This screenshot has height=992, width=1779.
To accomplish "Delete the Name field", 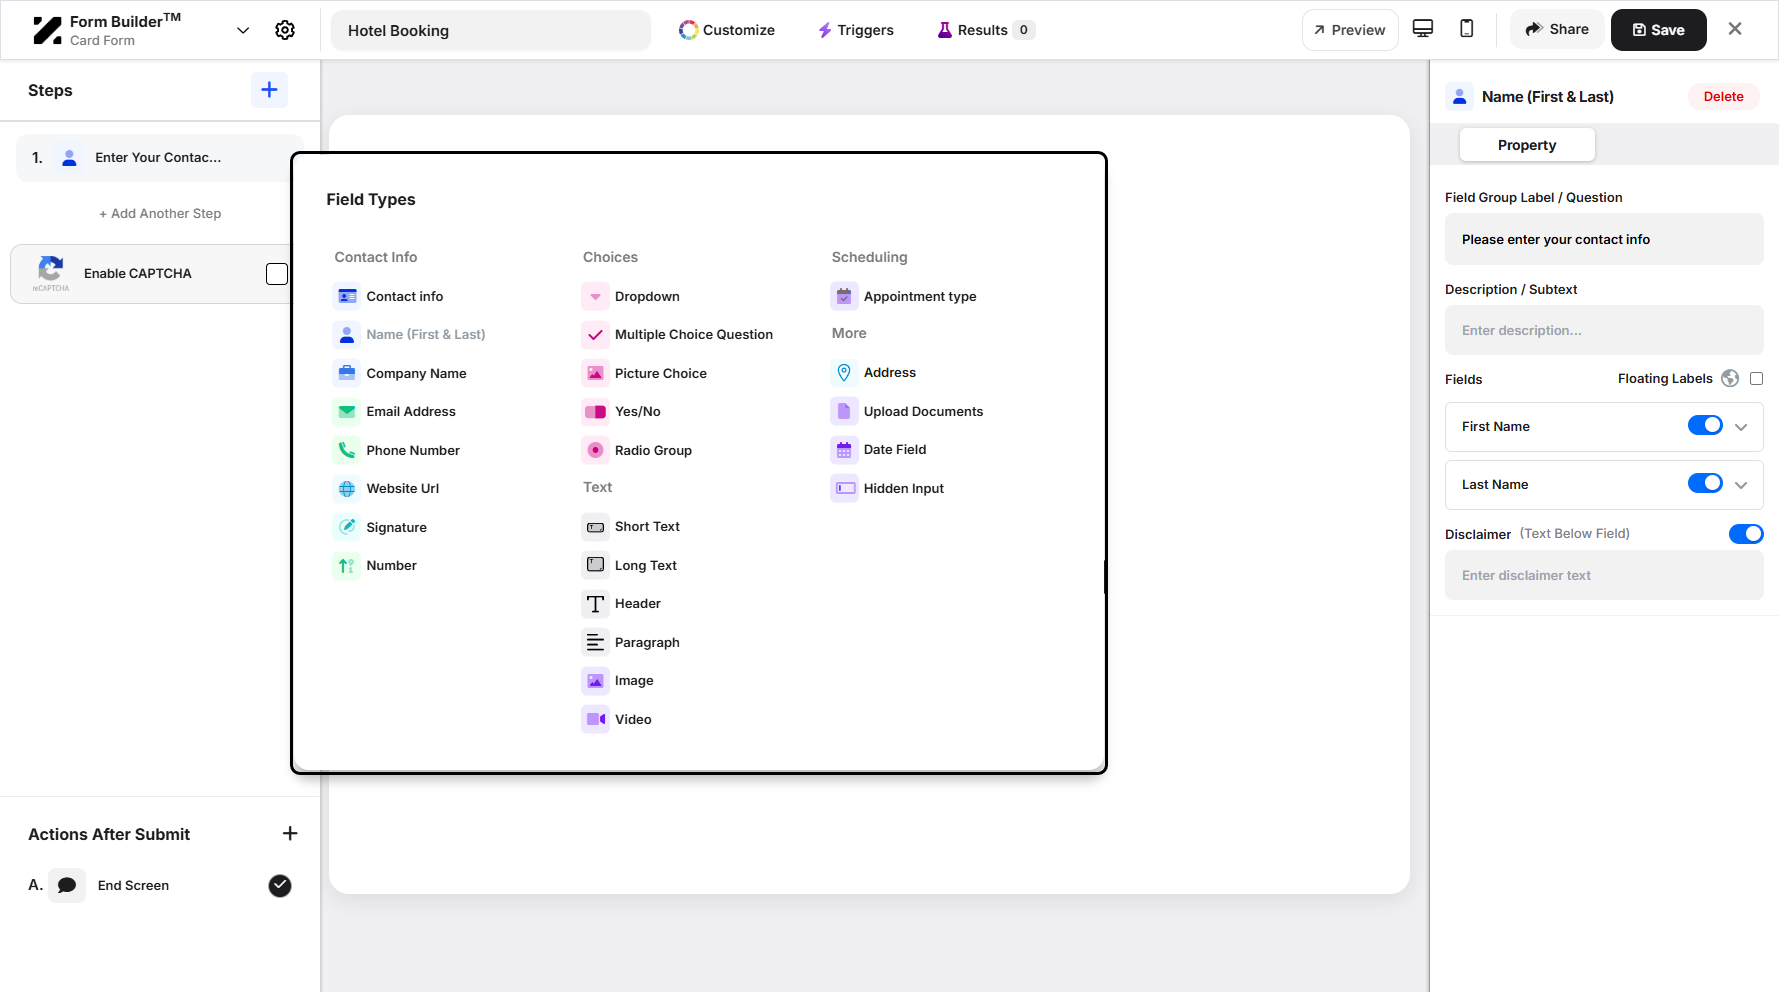I will pyautogui.click(x=1723, y=97).
